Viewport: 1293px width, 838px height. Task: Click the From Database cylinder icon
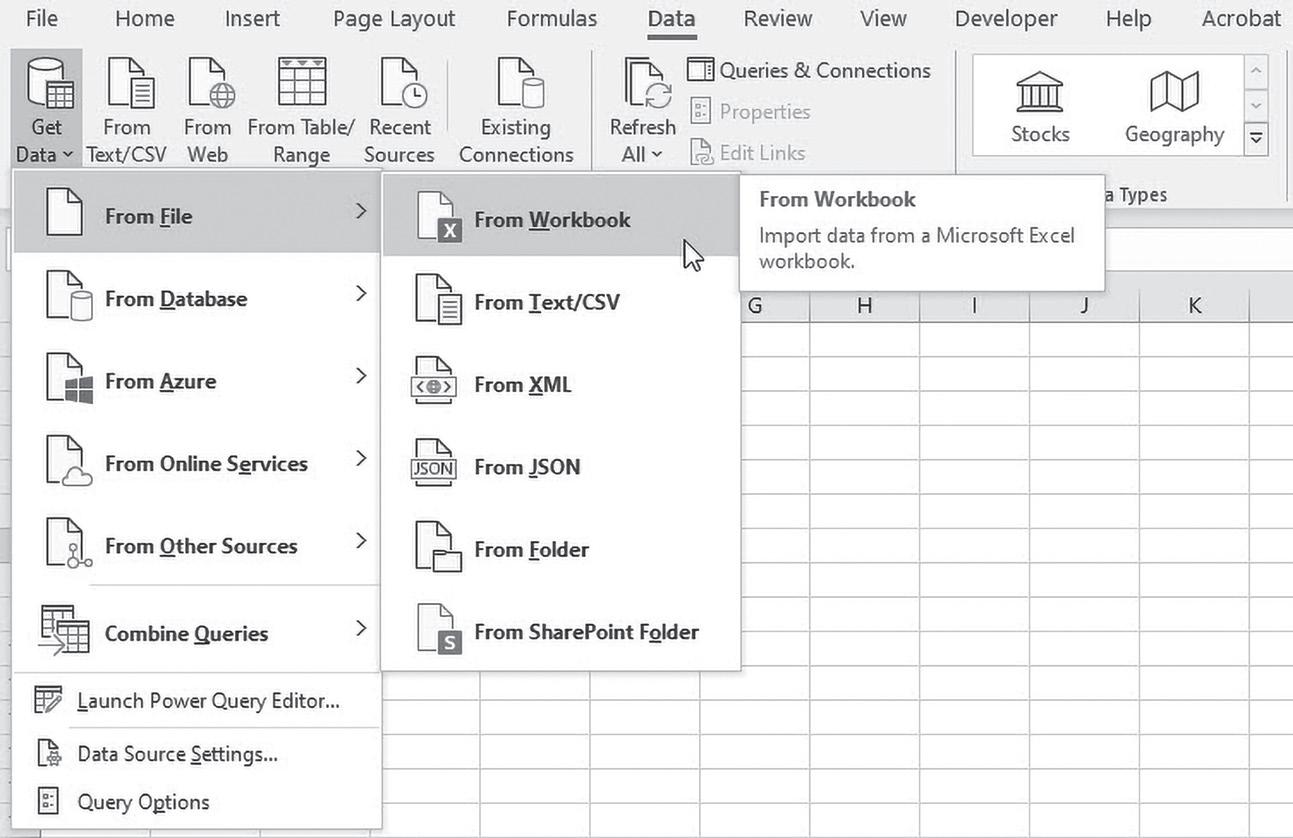[69, 297]
